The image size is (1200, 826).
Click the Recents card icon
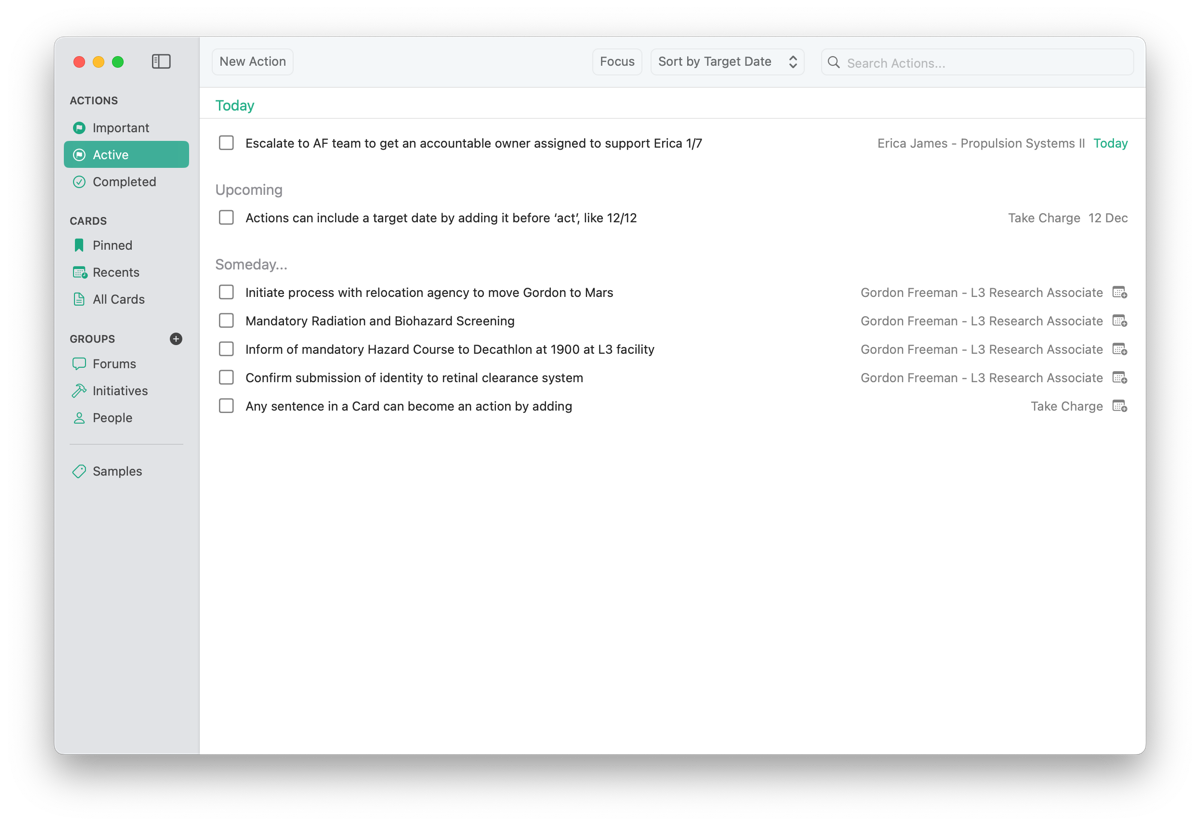pos(79,272)
